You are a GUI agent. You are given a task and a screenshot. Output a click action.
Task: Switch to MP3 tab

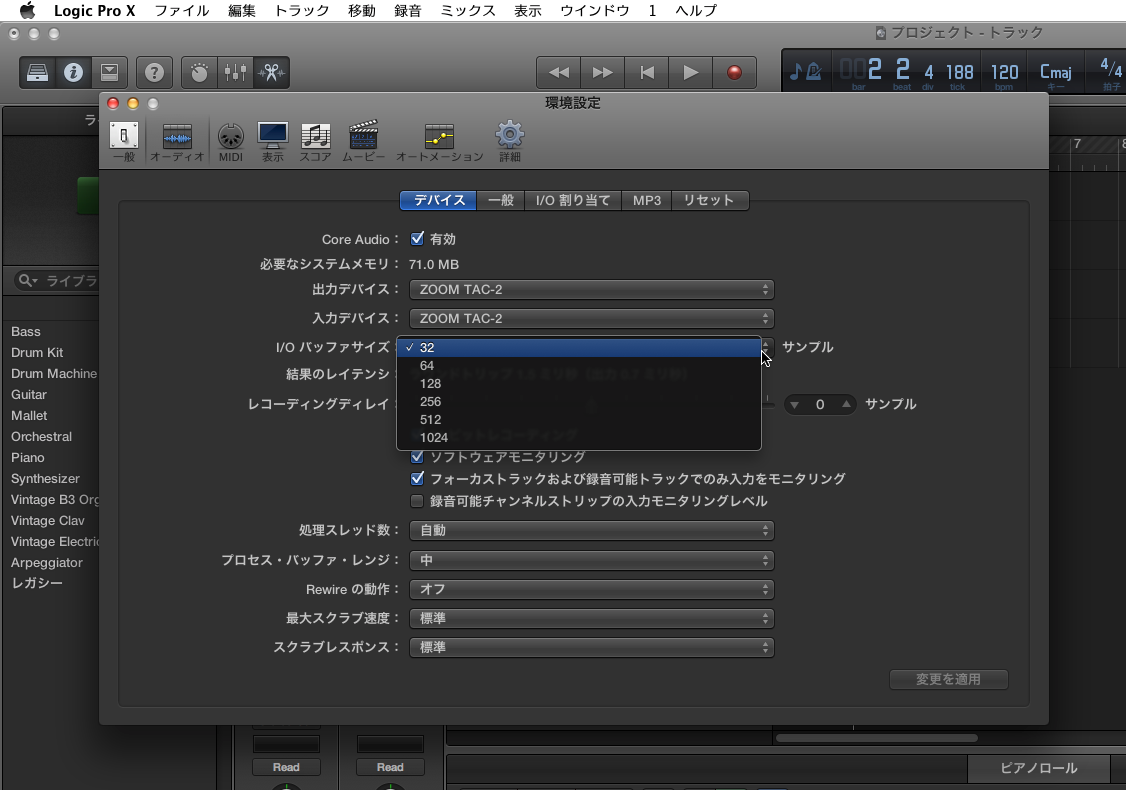pos(647,200)
